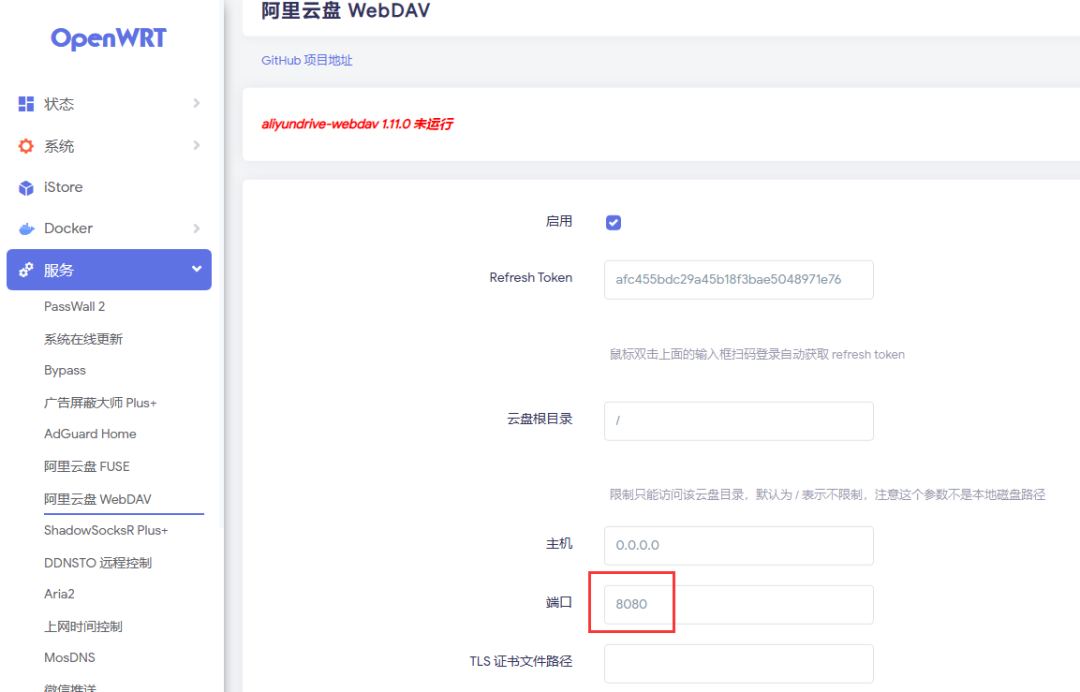1080x692 pixels.
Task: Click the TLS 证书文件路径 label
Action: tap(521, 661)
